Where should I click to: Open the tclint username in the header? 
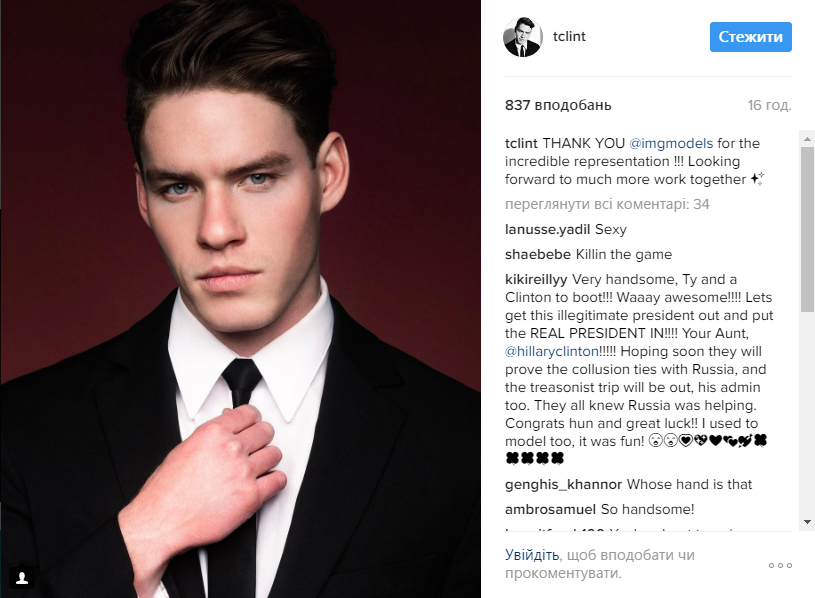point(569,36)
